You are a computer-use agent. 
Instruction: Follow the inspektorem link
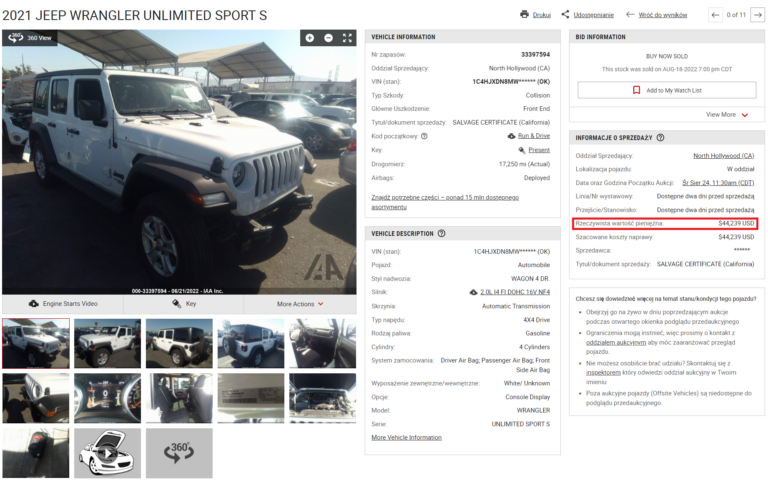[603, 373]
